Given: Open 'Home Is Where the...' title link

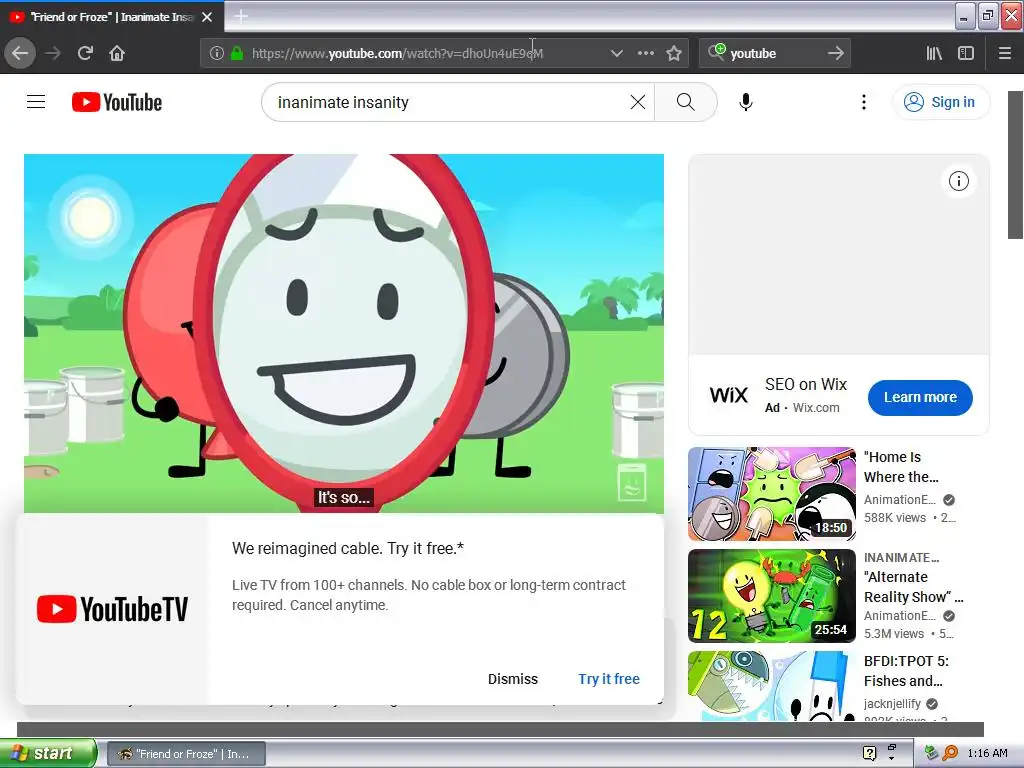Looking at the screenshot, I should (x=901, y=467).
